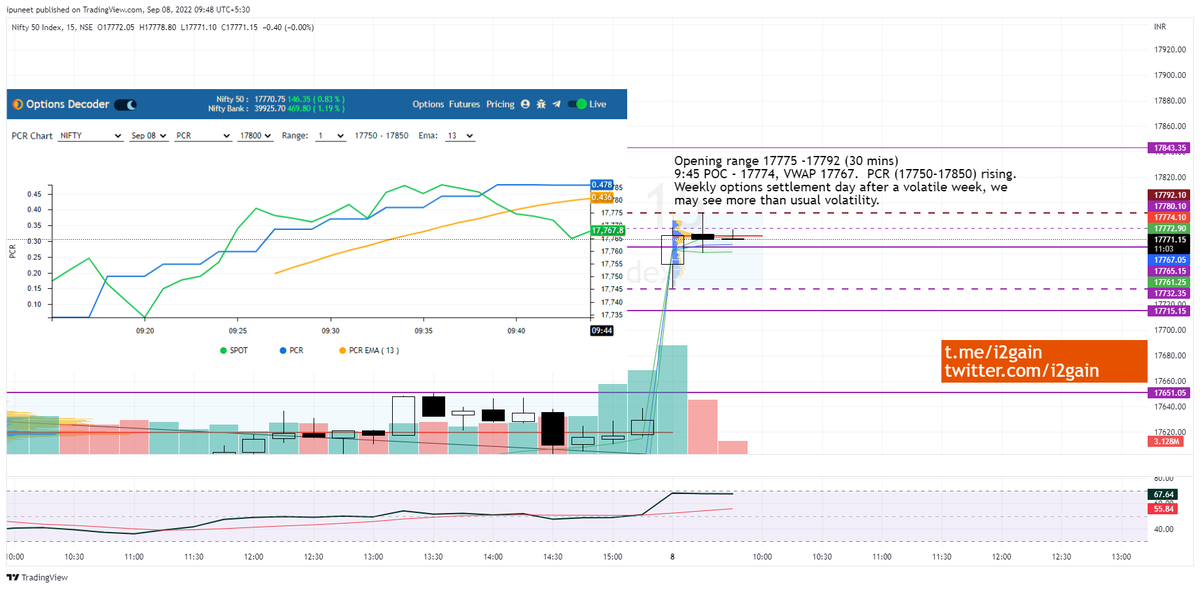Click the twitter.com/i2gain link
The width and height of the screenshot is (1200, 589).
tap(1021, 371)
